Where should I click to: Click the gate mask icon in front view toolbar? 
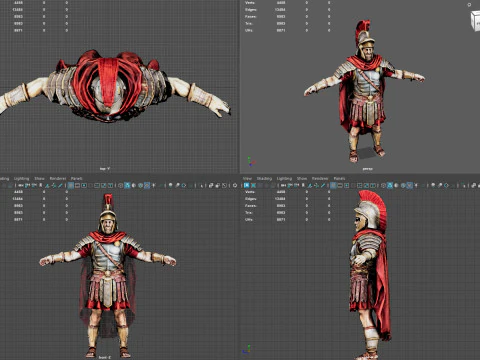(90, 185)
